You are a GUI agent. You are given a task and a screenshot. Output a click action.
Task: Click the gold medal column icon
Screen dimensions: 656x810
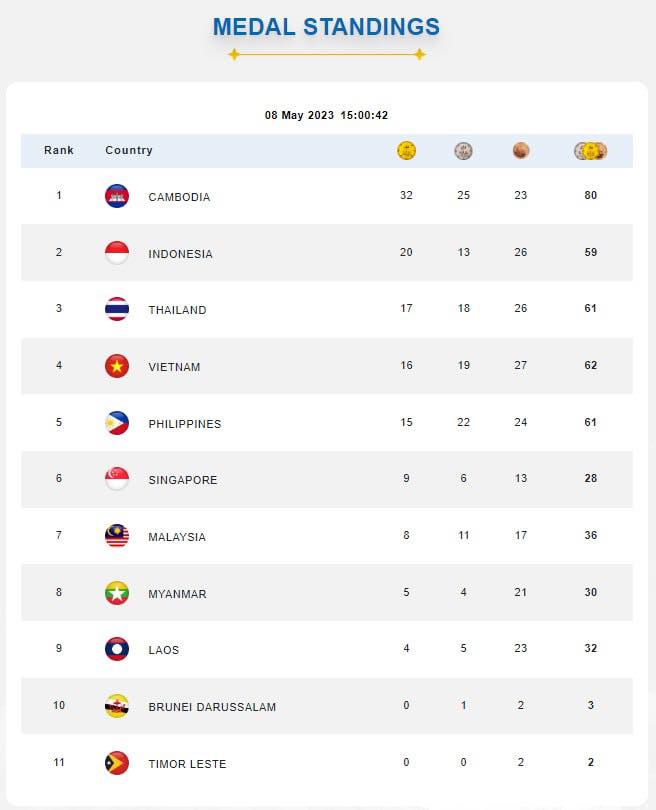[x=406, y=151]
